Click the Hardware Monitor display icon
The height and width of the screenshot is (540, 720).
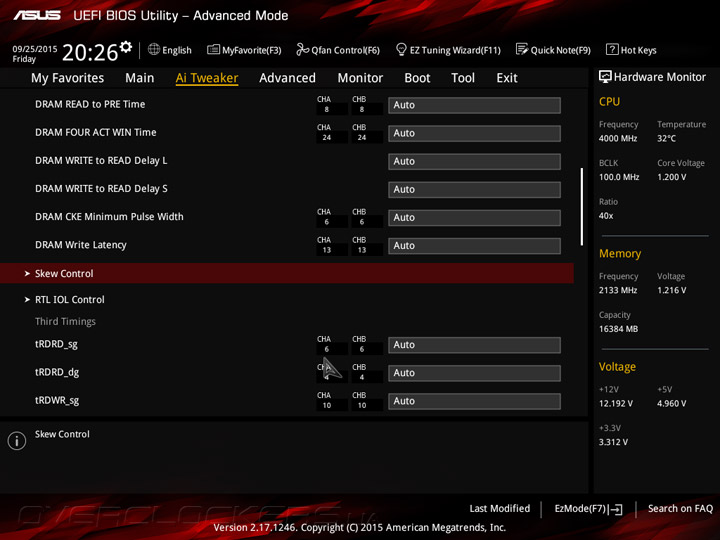[x=605, y=77]
